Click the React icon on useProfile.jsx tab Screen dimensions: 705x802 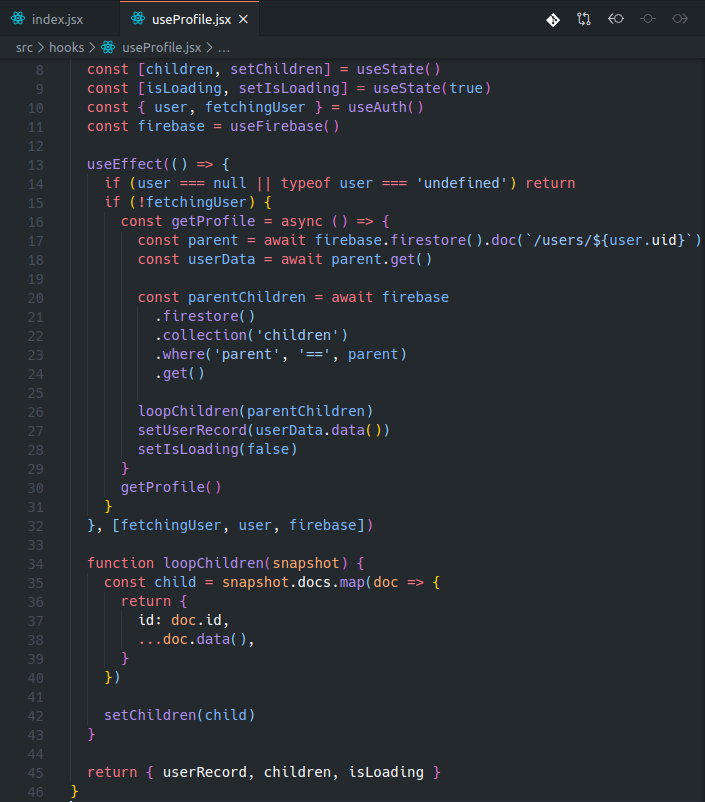click(138, 19)
